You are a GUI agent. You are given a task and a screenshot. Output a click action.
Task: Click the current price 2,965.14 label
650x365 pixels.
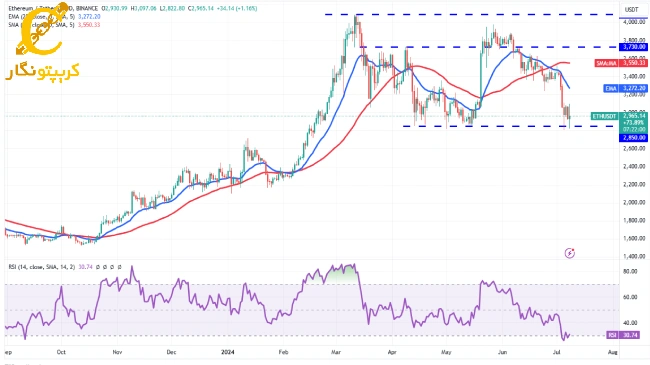click(633, 116)
